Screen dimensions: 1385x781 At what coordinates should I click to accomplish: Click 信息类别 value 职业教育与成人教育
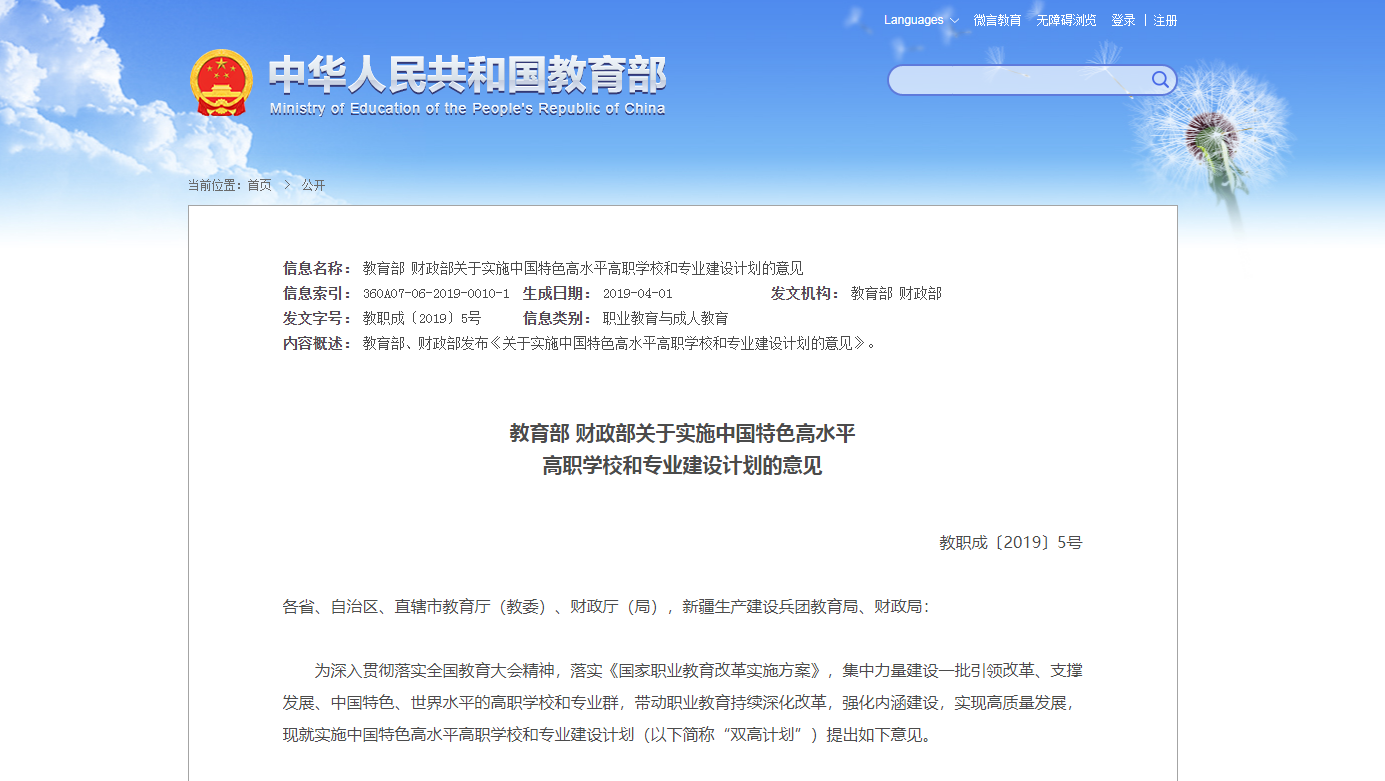(665, 318)
